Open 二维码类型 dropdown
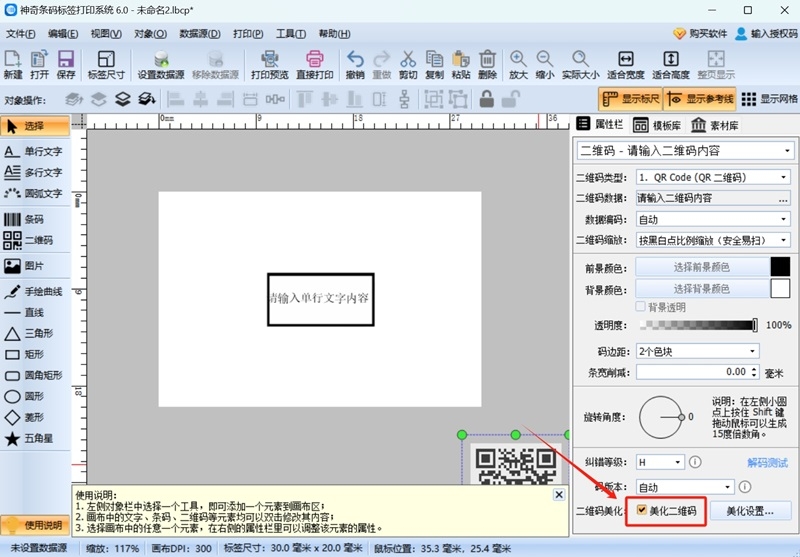Viewport: 800px width, 557px height. 713,177
